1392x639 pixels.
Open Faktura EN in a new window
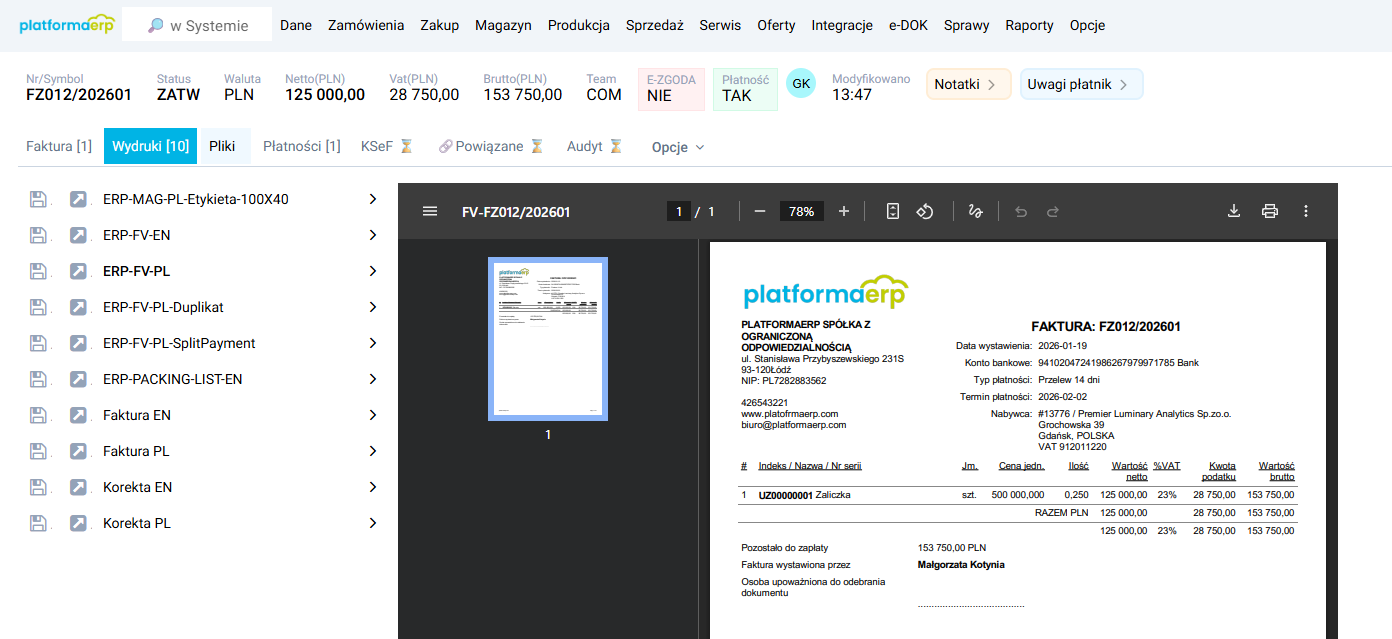[x=79, y=415]
